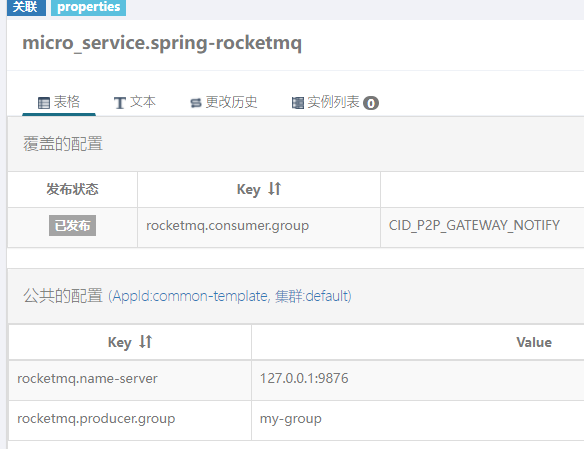This screenshot has height=449, width=584.
Task: Switch to the 文本 tab
Action: point(135,102)
